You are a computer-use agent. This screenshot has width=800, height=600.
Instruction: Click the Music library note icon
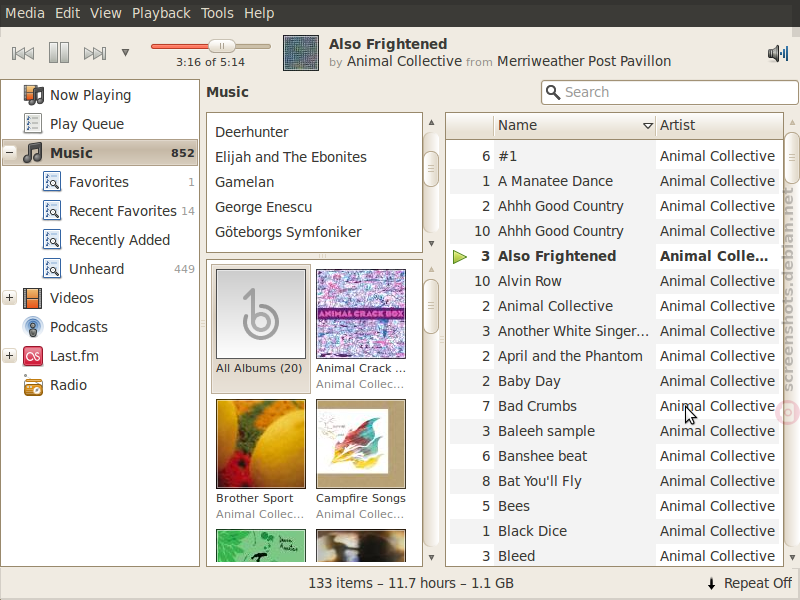[33, 153]
